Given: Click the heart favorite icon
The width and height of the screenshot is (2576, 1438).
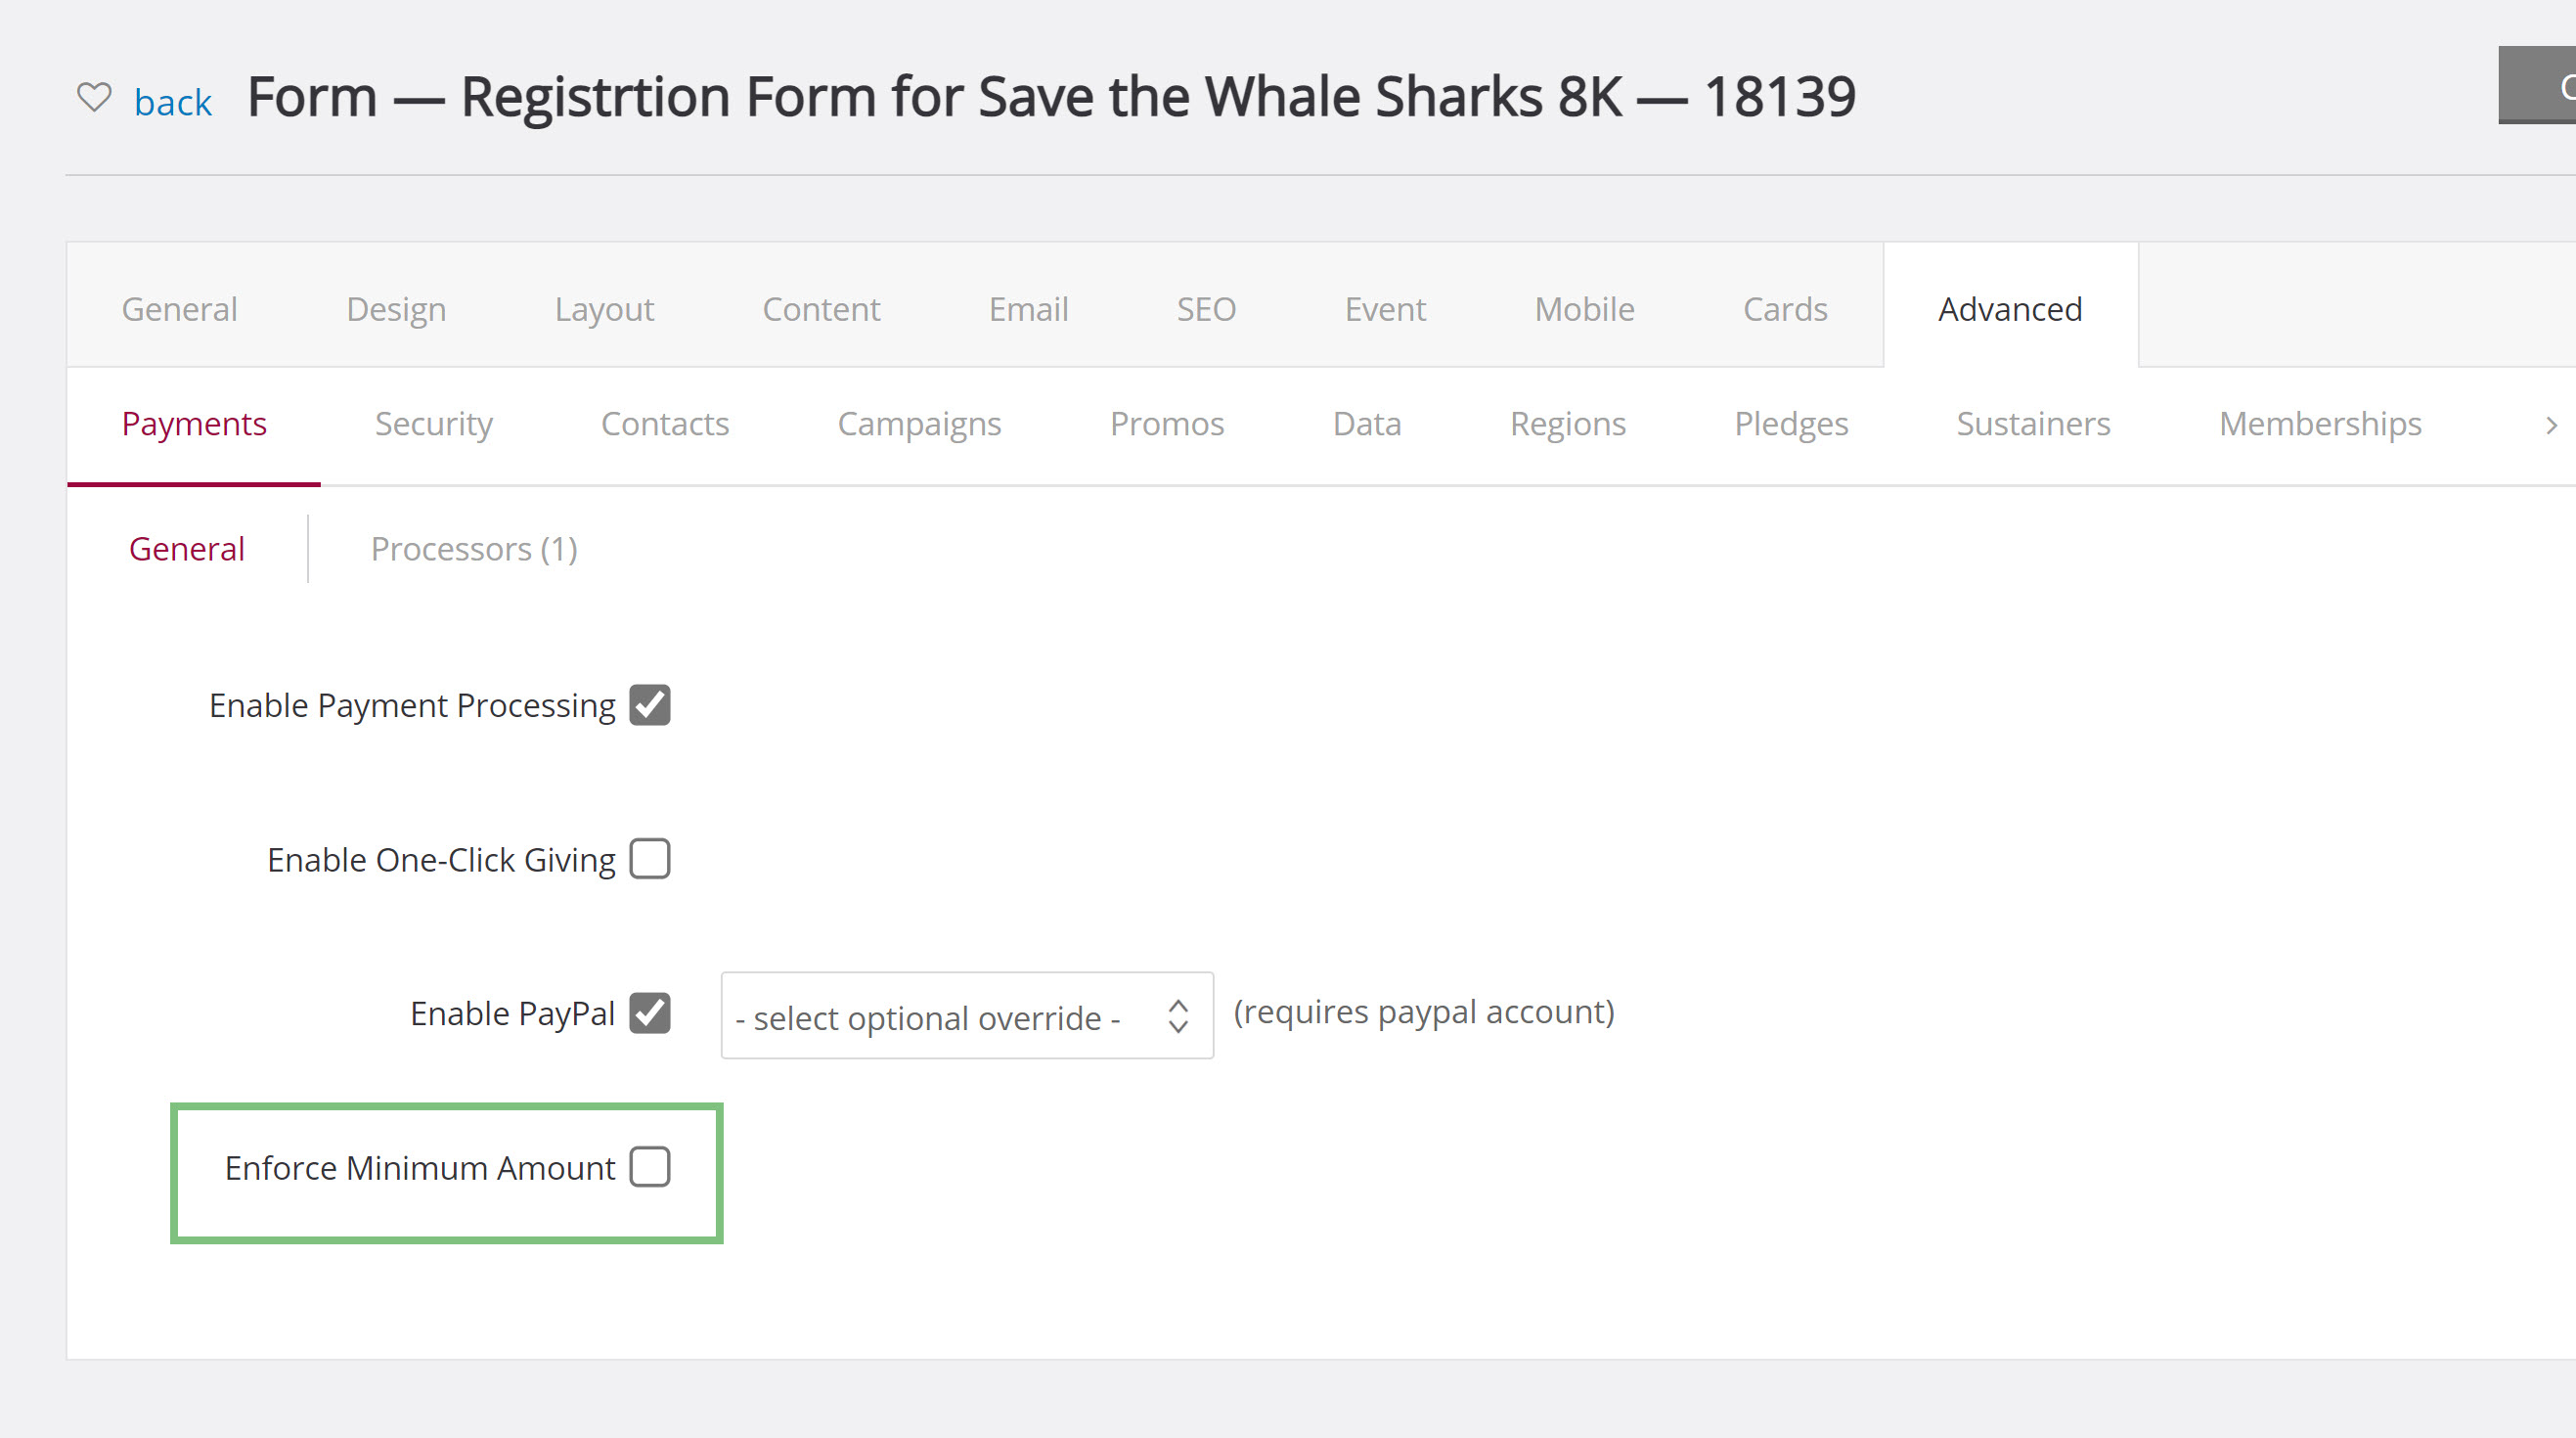Looking at the screenshot, I should click(x=94, y=97).
